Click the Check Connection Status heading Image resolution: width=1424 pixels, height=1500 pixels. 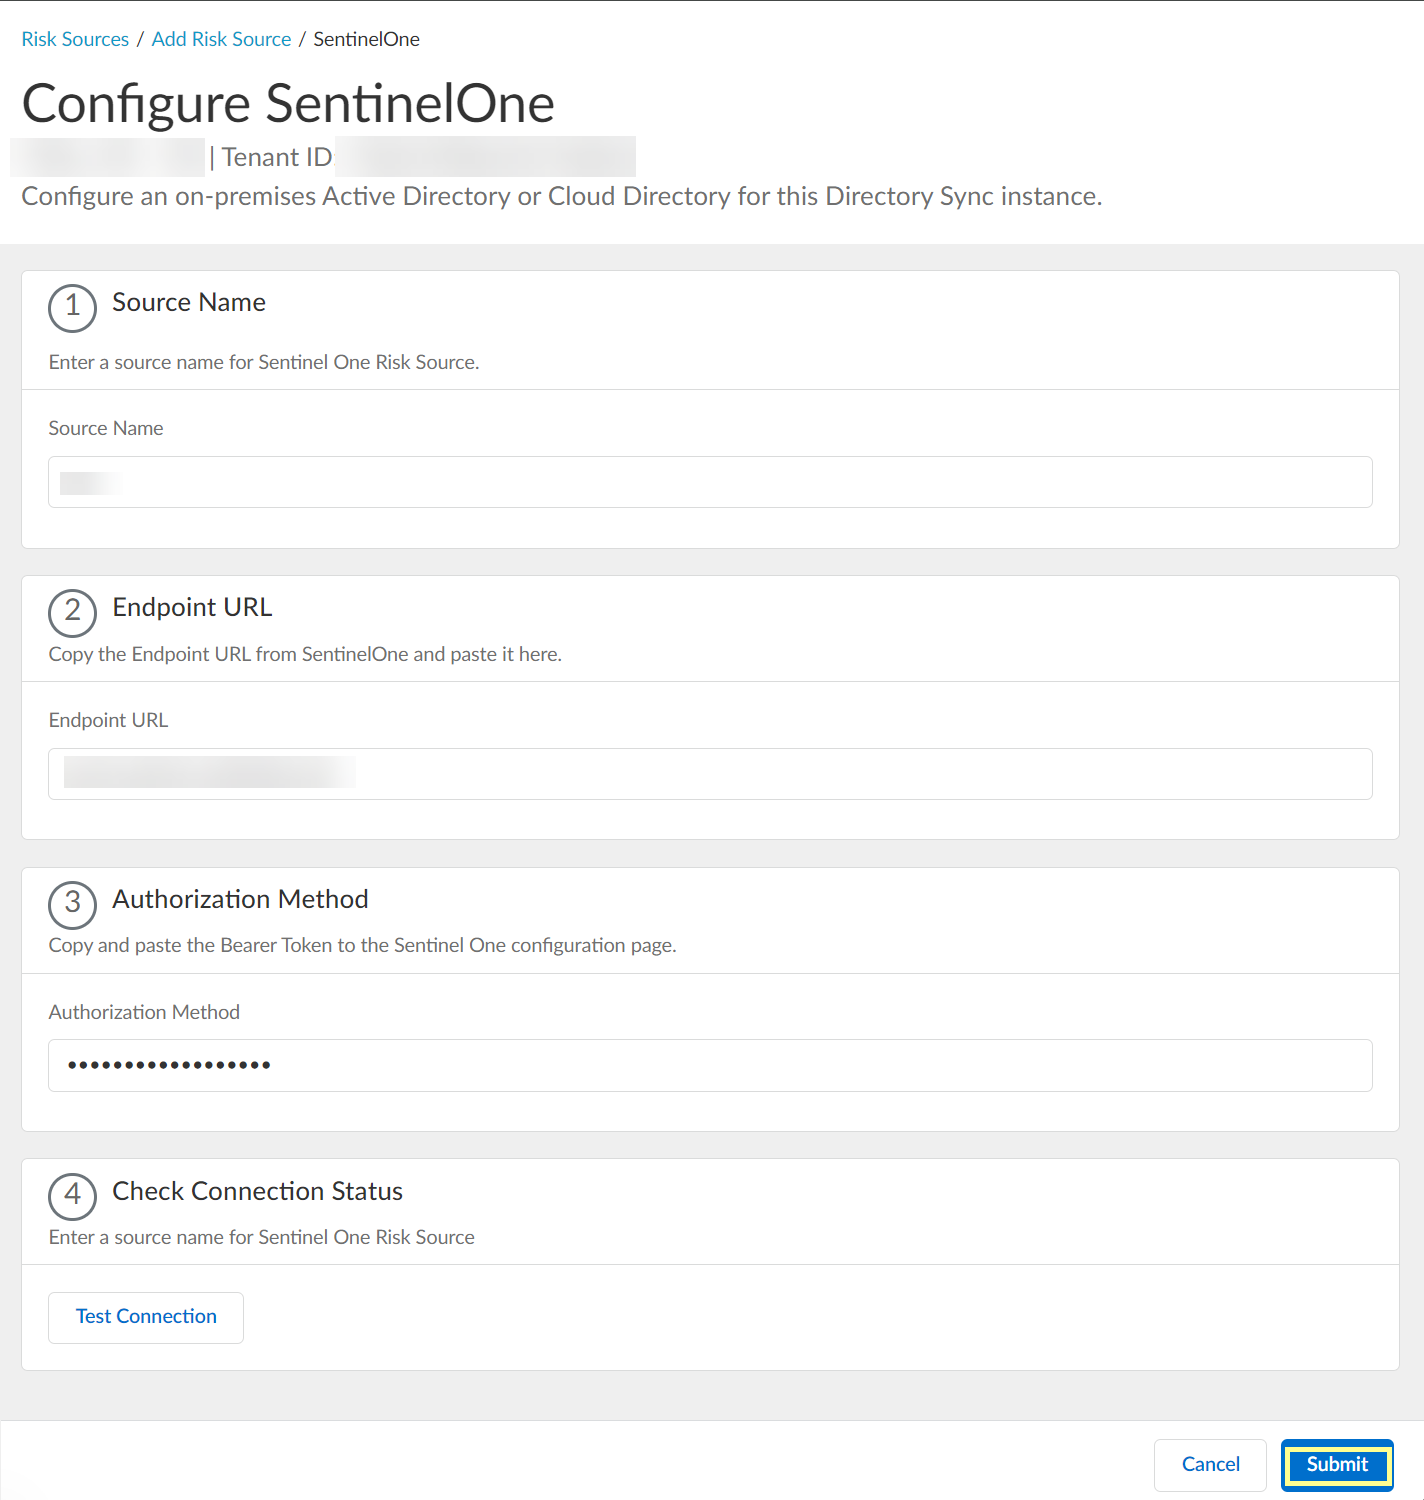(x=257, y=1191)
